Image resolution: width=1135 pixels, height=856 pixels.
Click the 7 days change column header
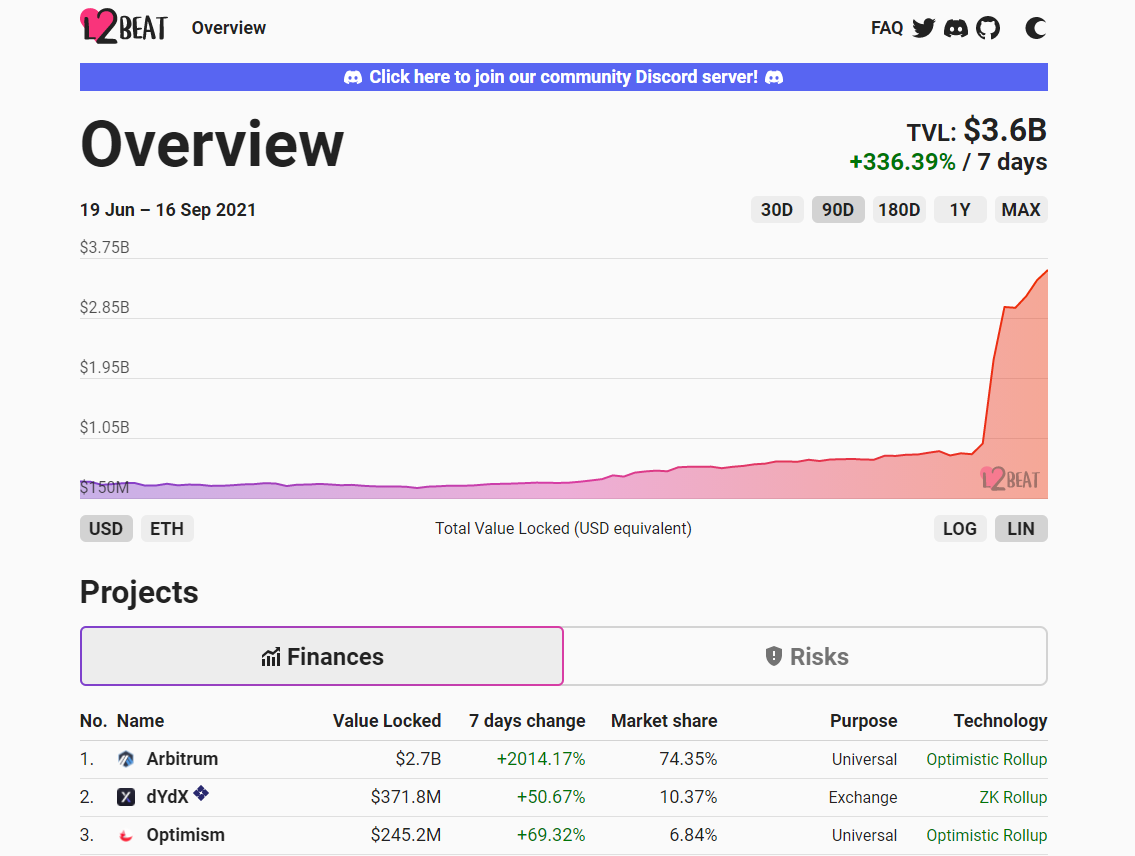pyautogui.click(x=527, y=721)
